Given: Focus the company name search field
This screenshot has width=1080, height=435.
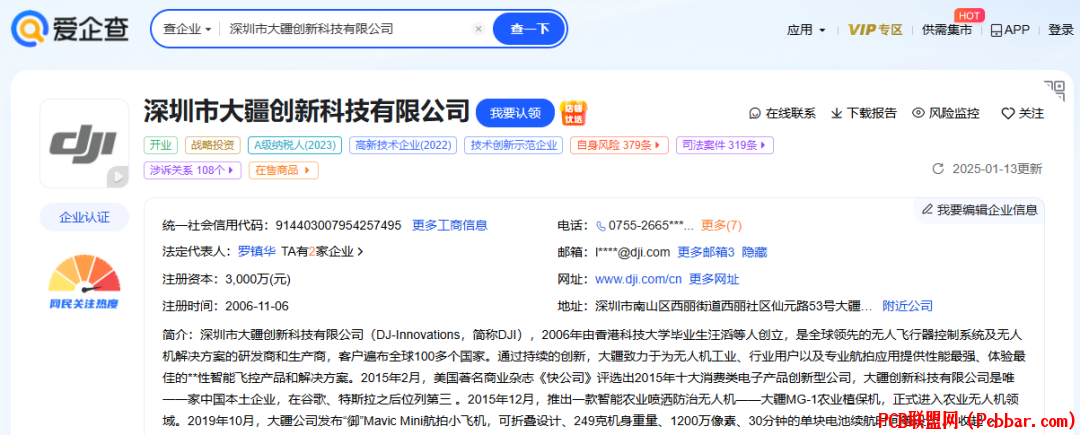Looking at the screenshot, I should pos(346,29).
